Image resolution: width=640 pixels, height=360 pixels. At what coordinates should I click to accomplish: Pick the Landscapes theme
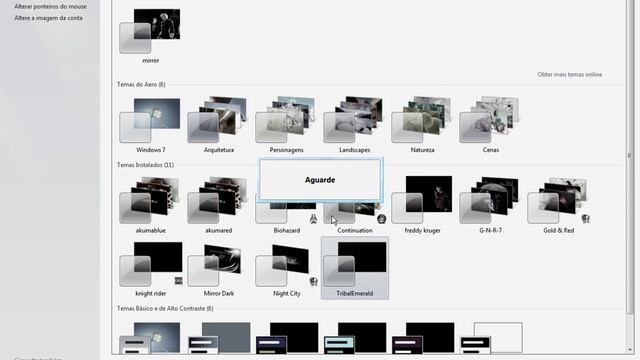[354, 121]
